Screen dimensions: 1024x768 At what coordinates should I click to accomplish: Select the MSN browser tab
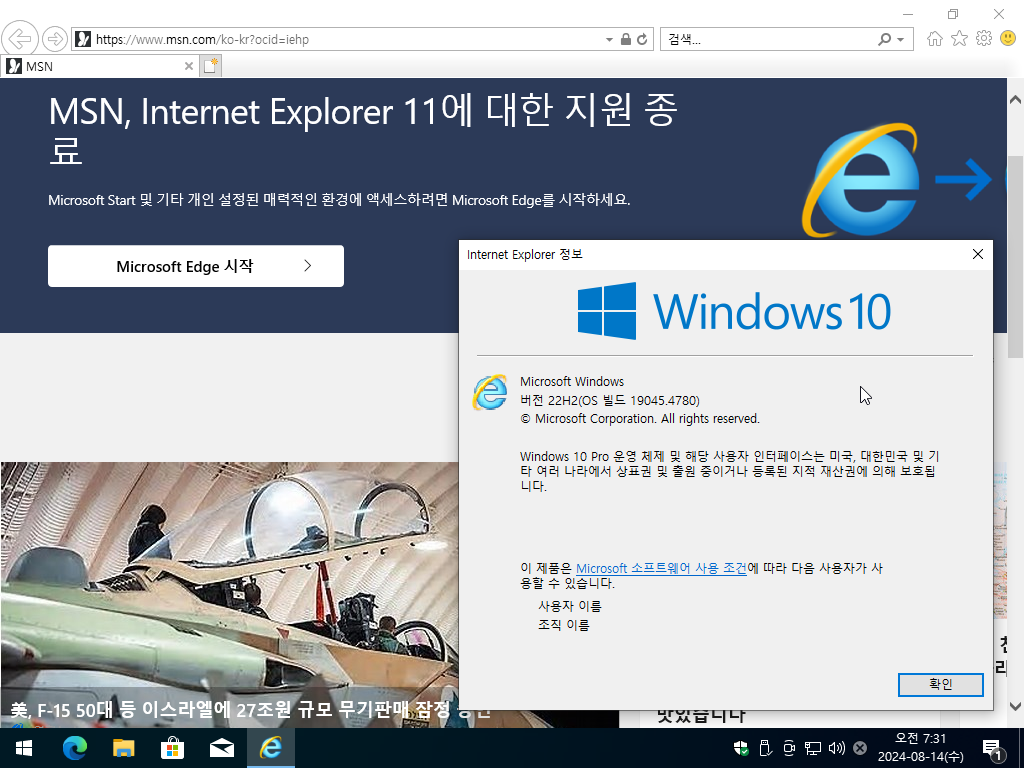point(99,66)
